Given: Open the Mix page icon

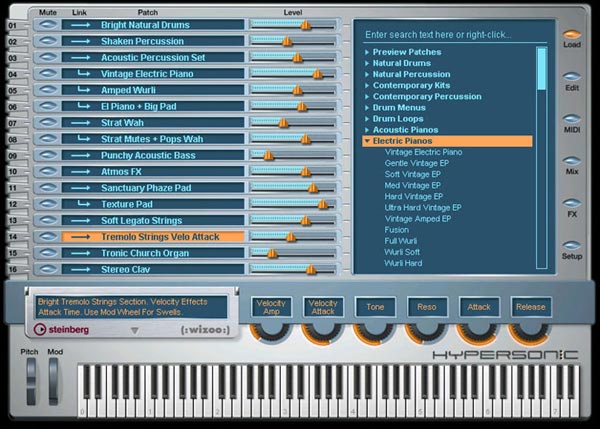Looking at the screenshot, I should click(x=571, y=158).
